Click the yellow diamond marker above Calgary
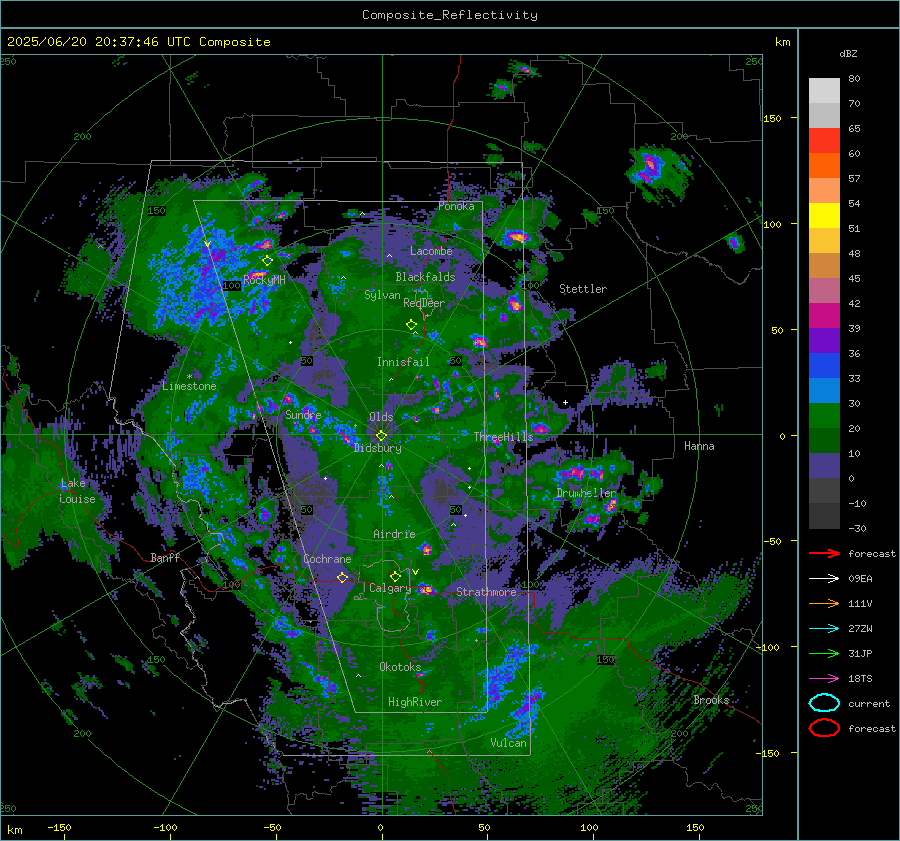The height and width of the screenshot is (841, 900). coord(395,576)
